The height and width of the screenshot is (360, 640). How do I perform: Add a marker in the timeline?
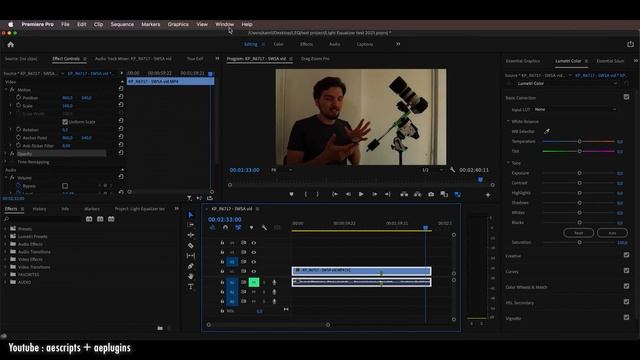(x=251, y=228)
